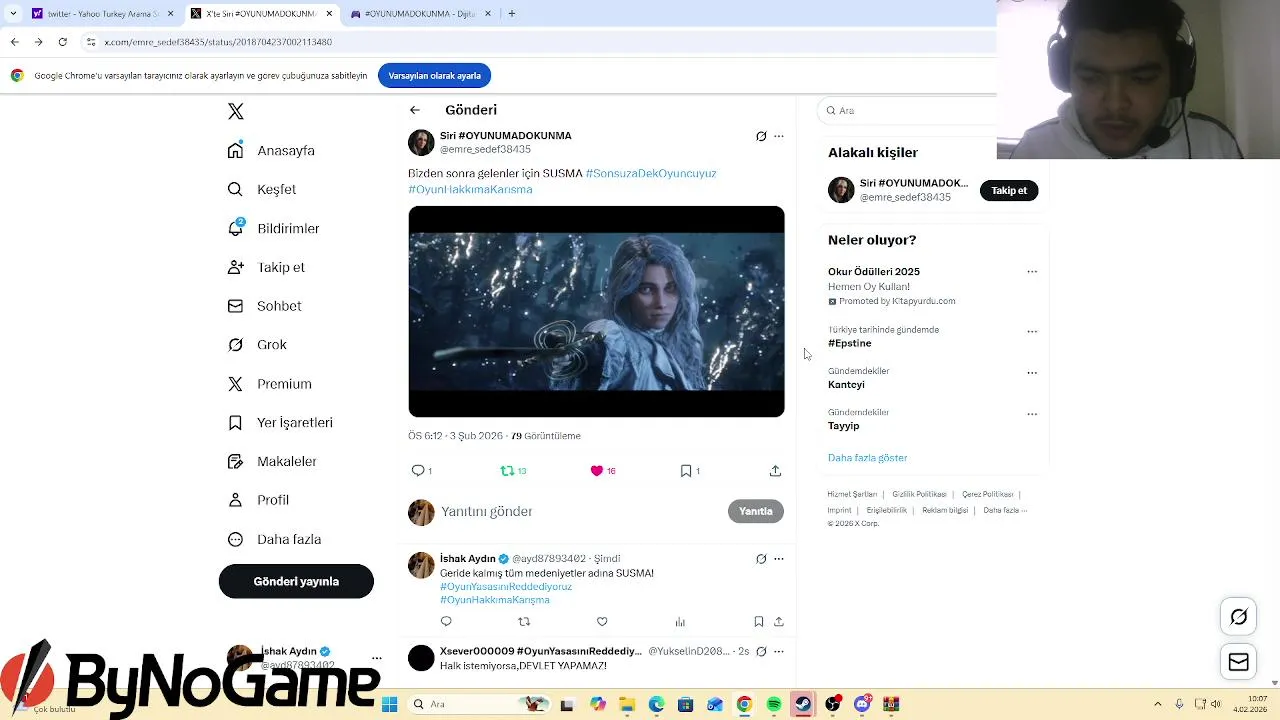Open the #Epstine trending topic
This screenshot has height=720, width=1280.
850,343
